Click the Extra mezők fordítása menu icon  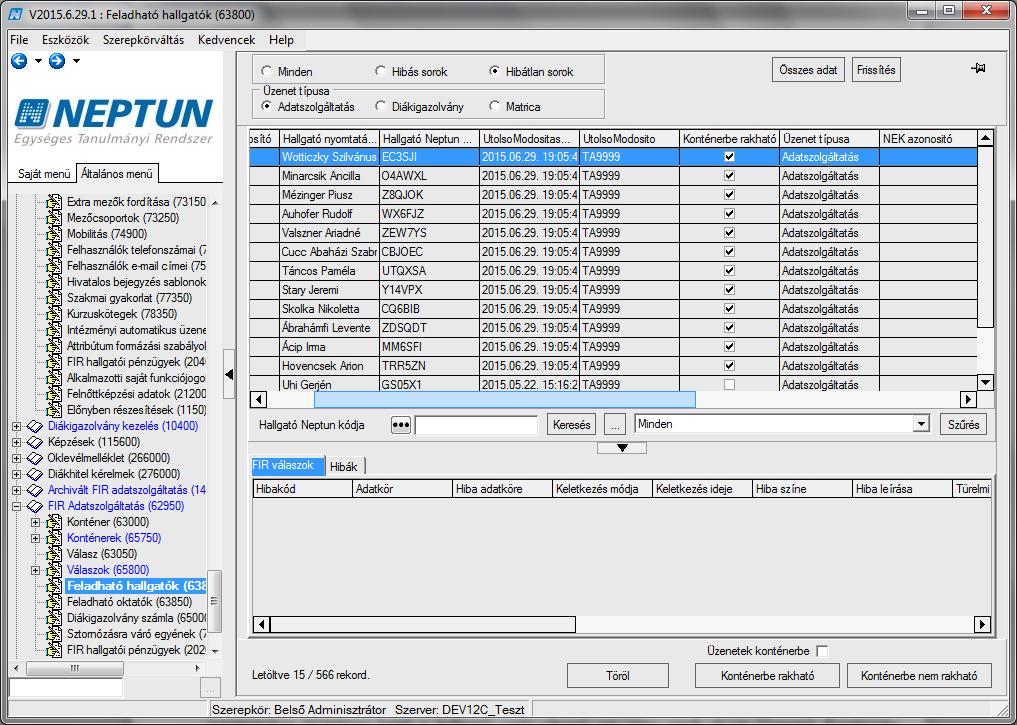pyautogui.click(x=54, y=202)
